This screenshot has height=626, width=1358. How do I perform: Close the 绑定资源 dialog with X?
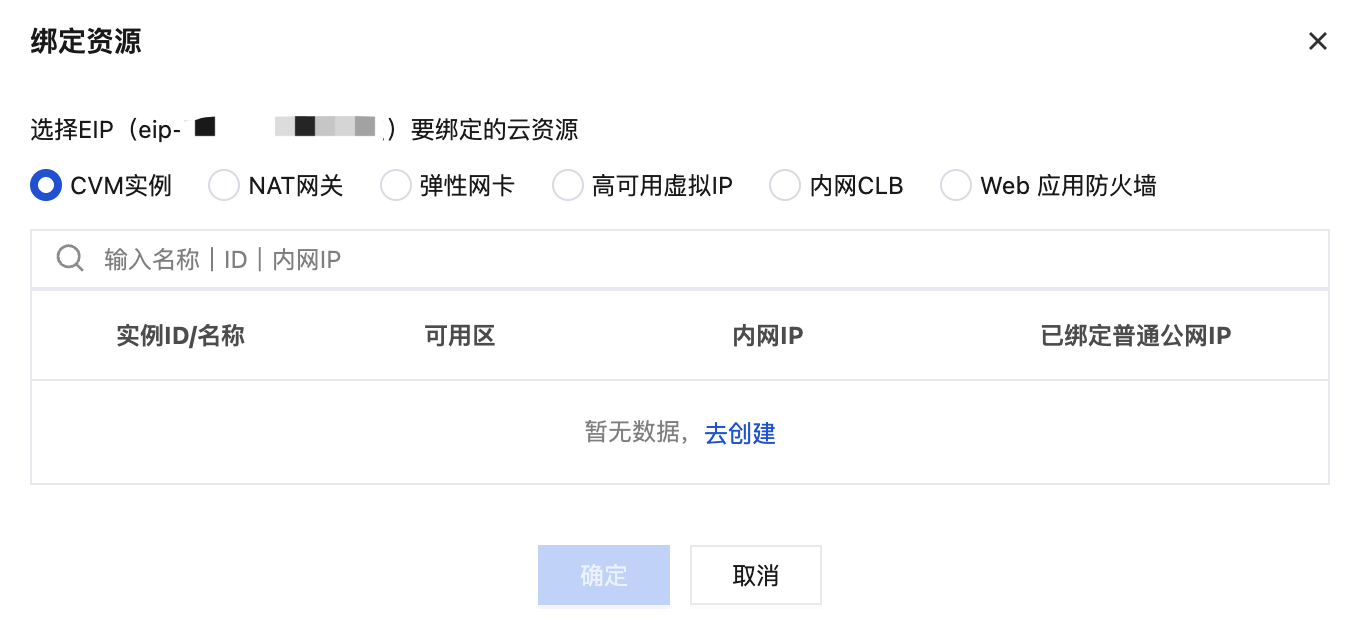1317,41
